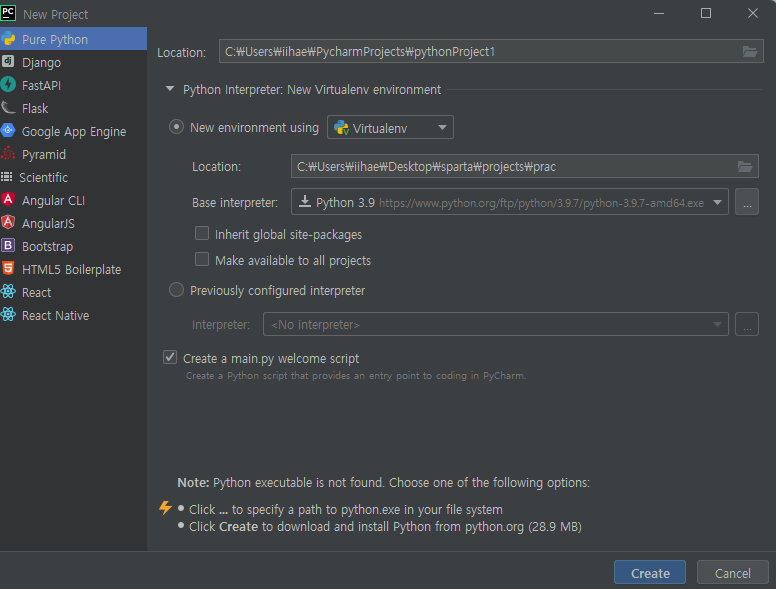Browse folder icon for project Location
The width and height of the screenshot is (776, 589).
[750, 51]
